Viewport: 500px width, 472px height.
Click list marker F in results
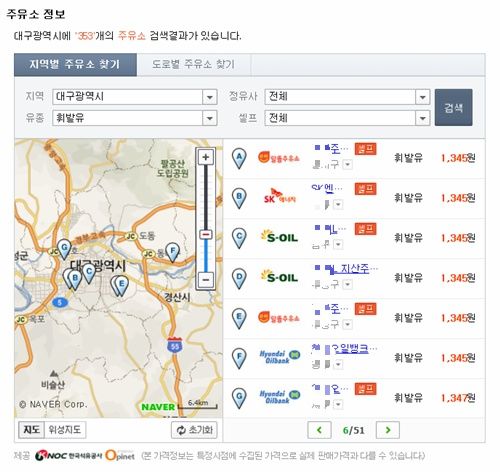[x=239, y=358]
